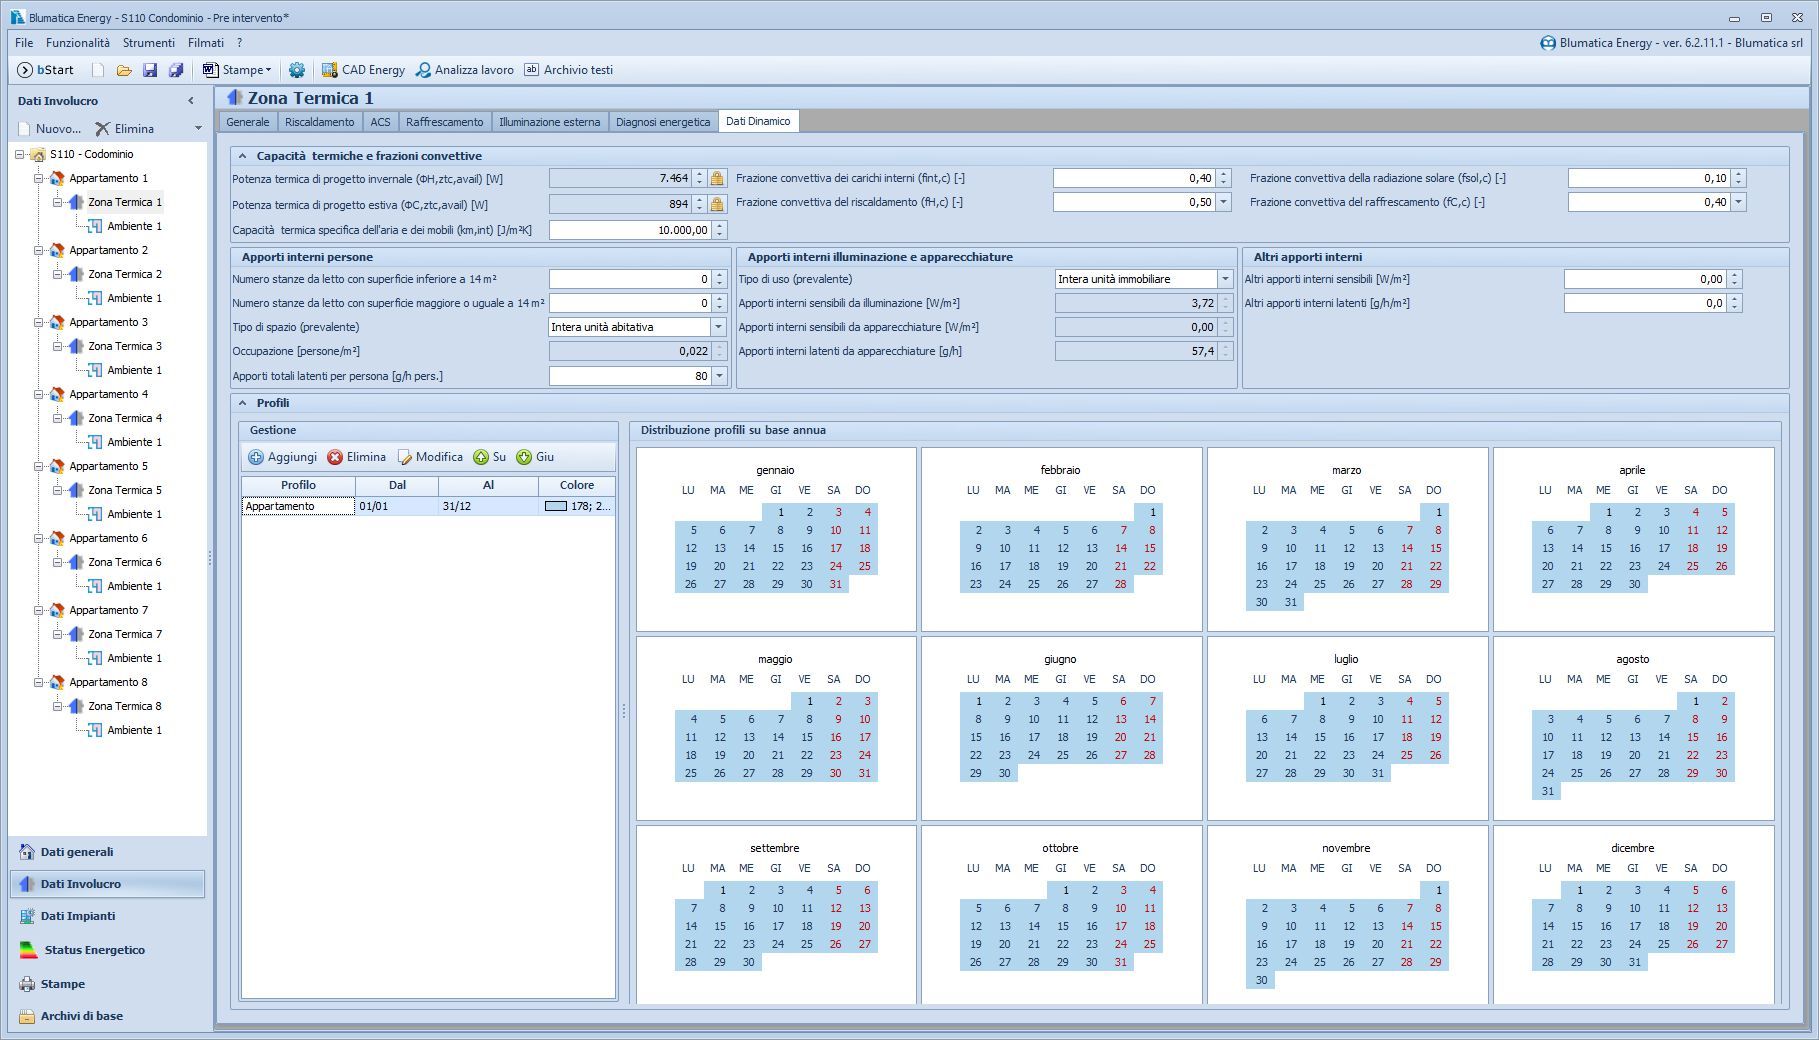Save the project with the floppy disk icon
Screen dimensions: 1819x1040
click(150, 70)
